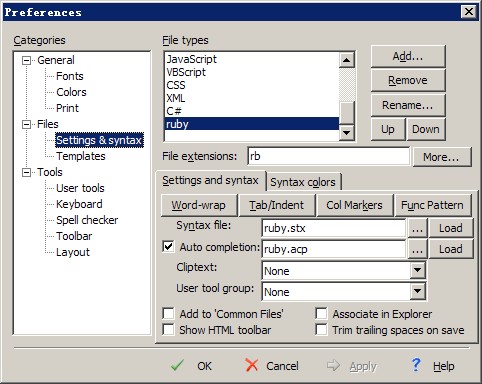Toggle the Auto completion checkbox
This screenshot has width=482, height=384.
click(168, 247)
